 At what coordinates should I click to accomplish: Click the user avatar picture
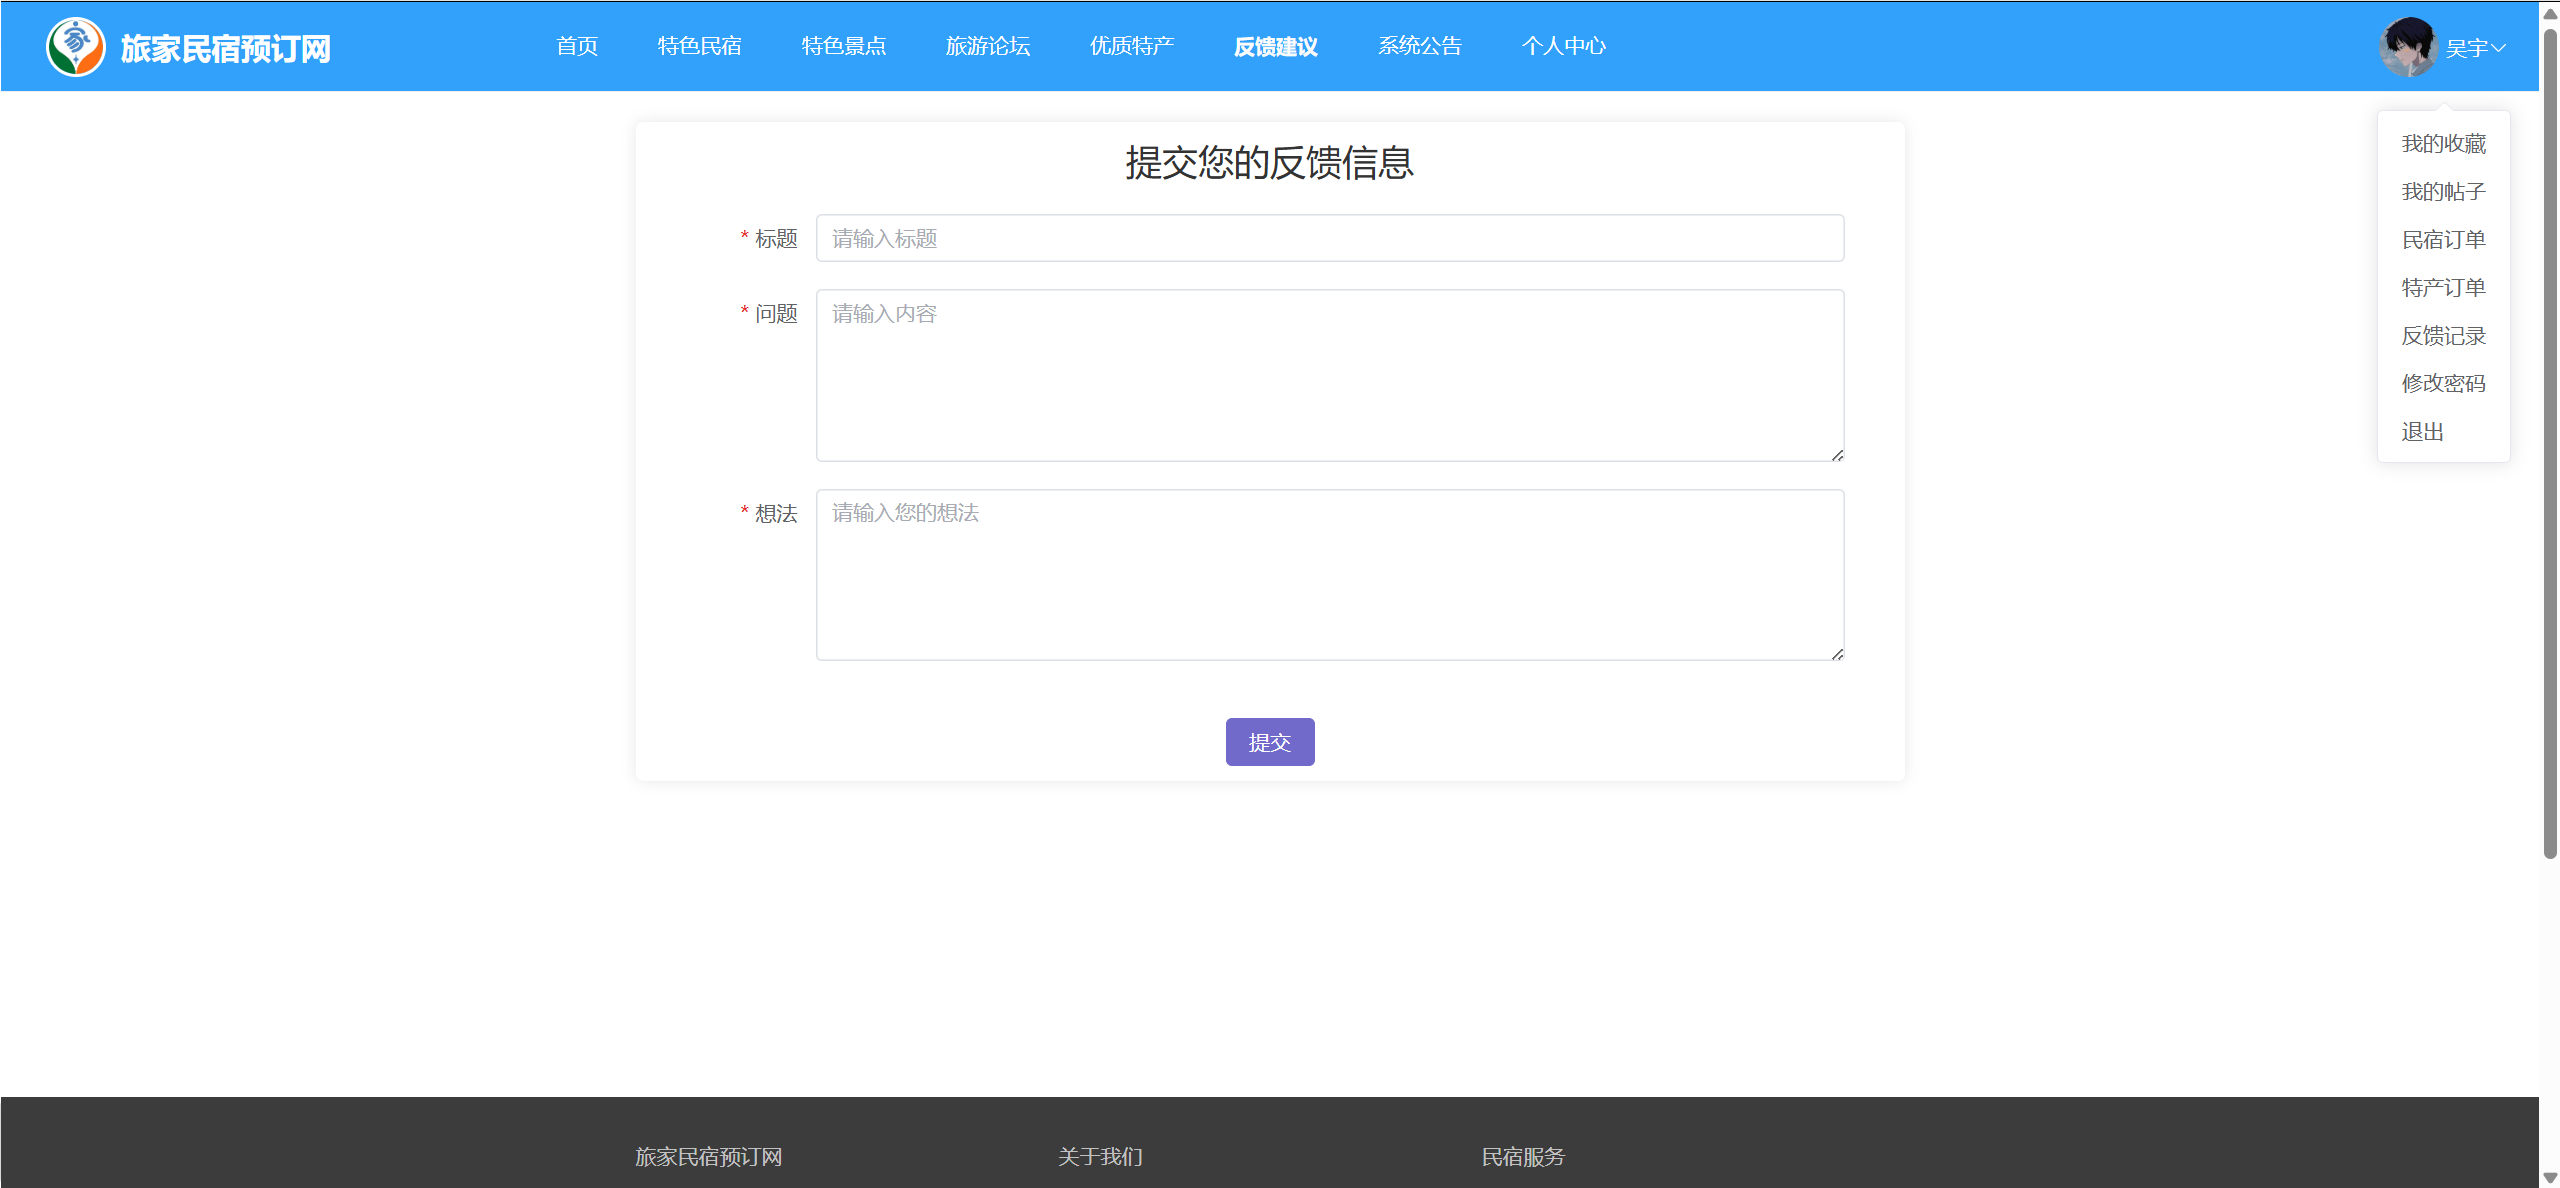(x=2408, y=47)
